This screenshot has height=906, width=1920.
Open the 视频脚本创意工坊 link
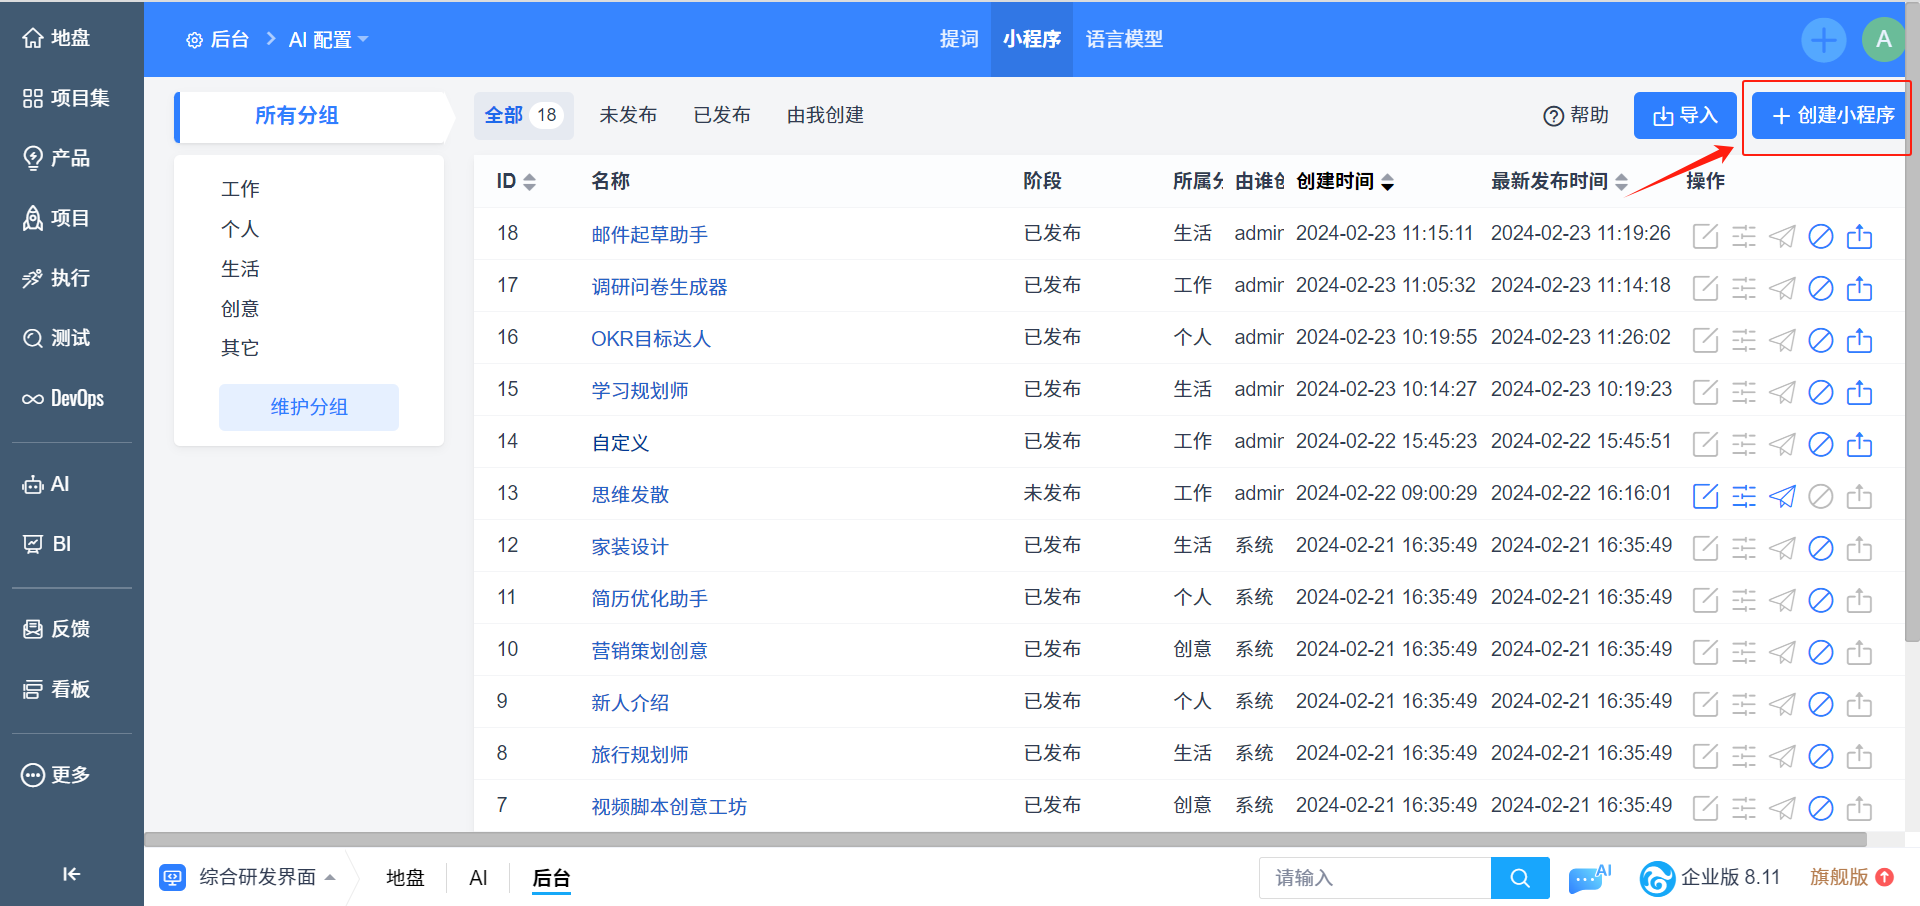(669, 806)
